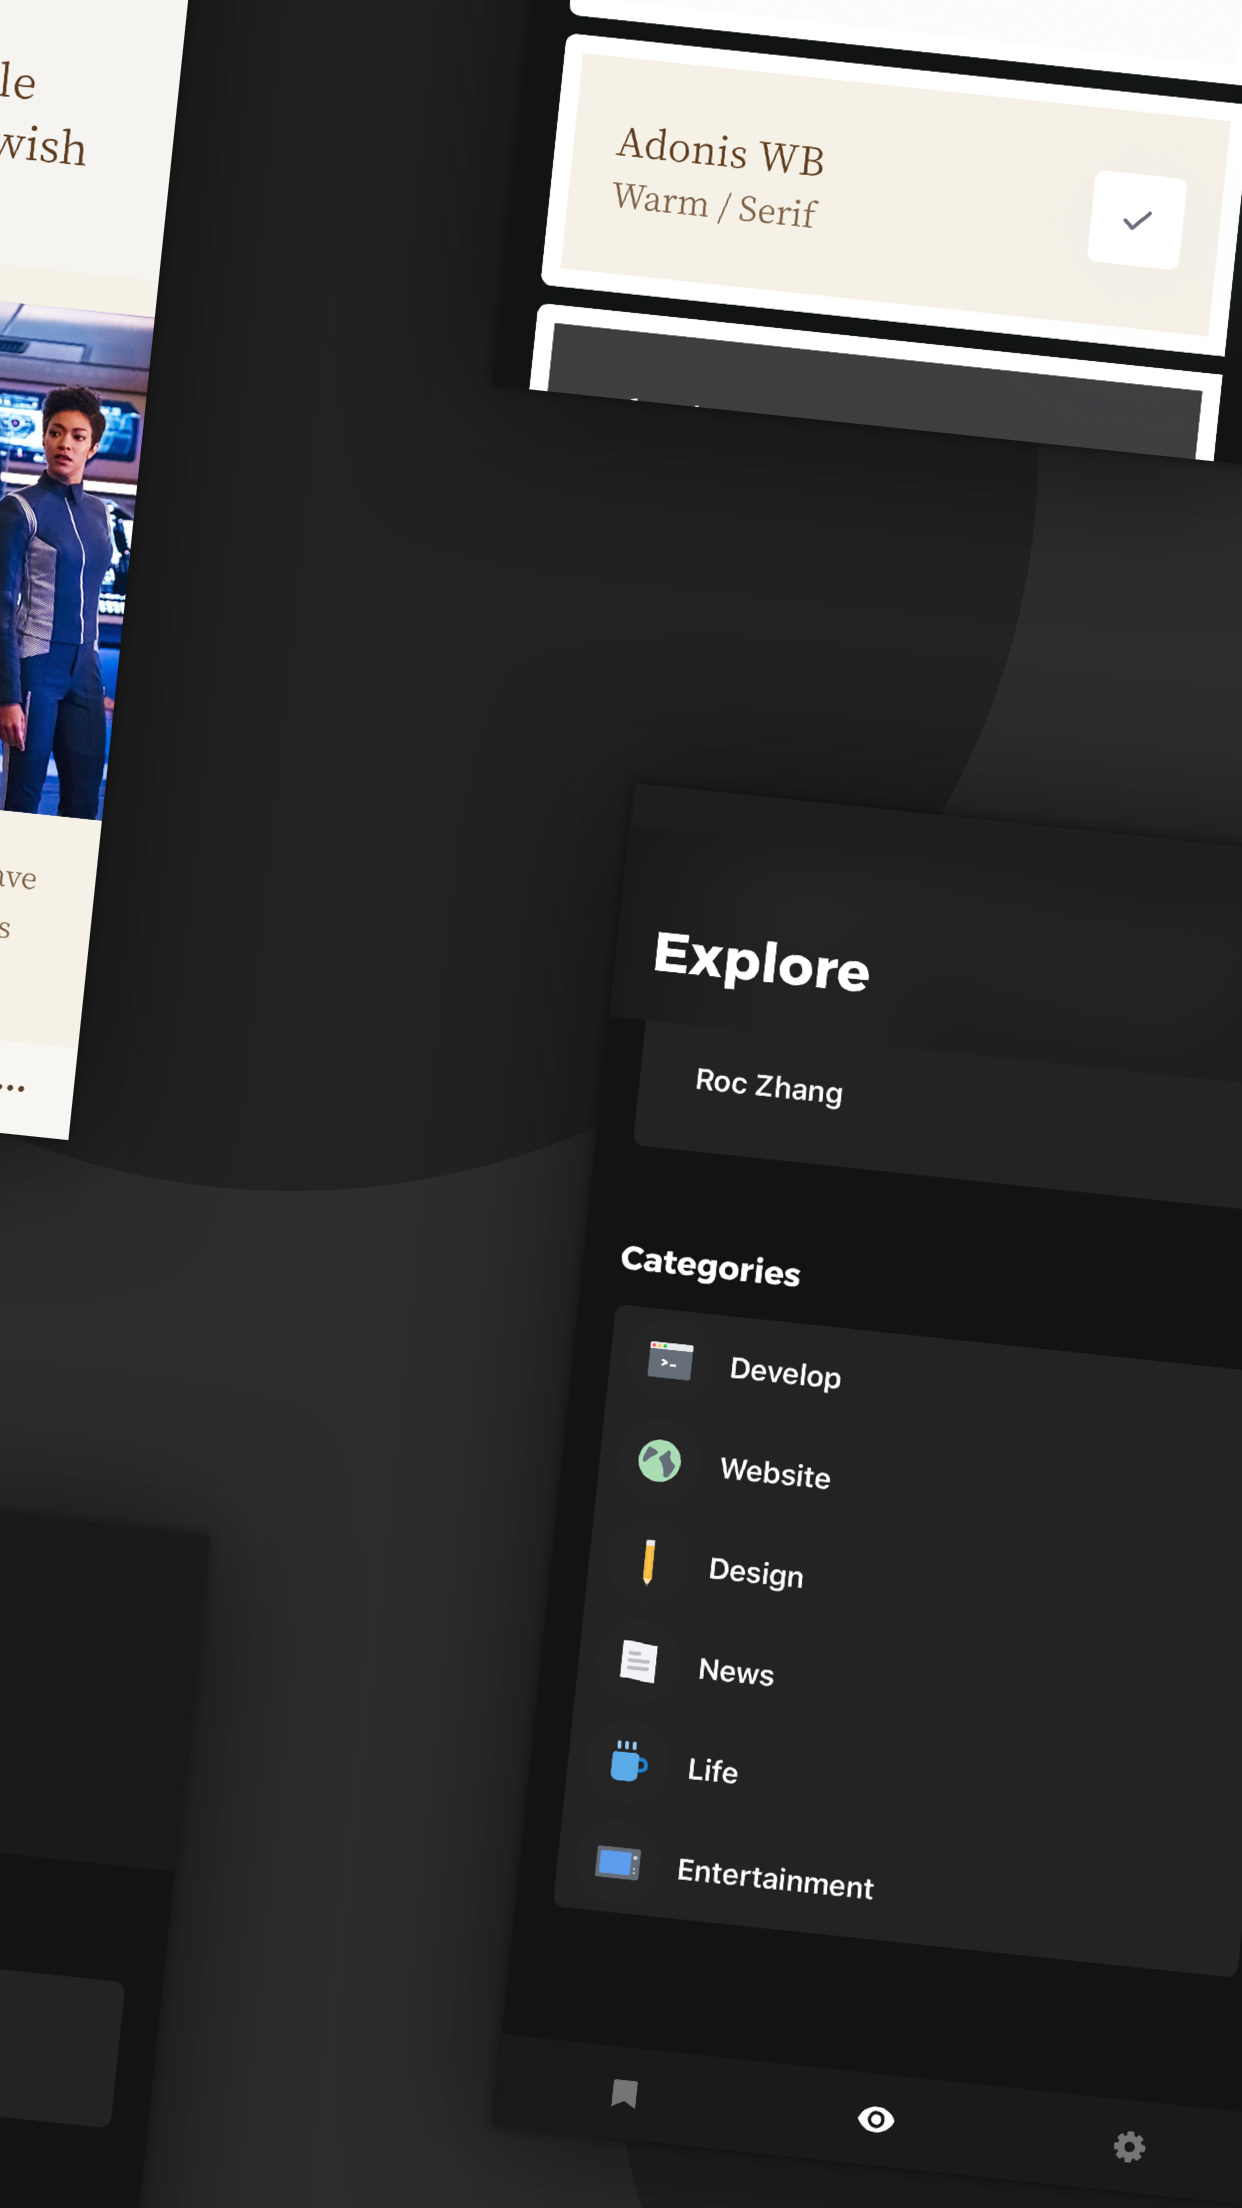Tap the Entertainment TV icon
1242x2208 pixels.
tap(618, 1863)
